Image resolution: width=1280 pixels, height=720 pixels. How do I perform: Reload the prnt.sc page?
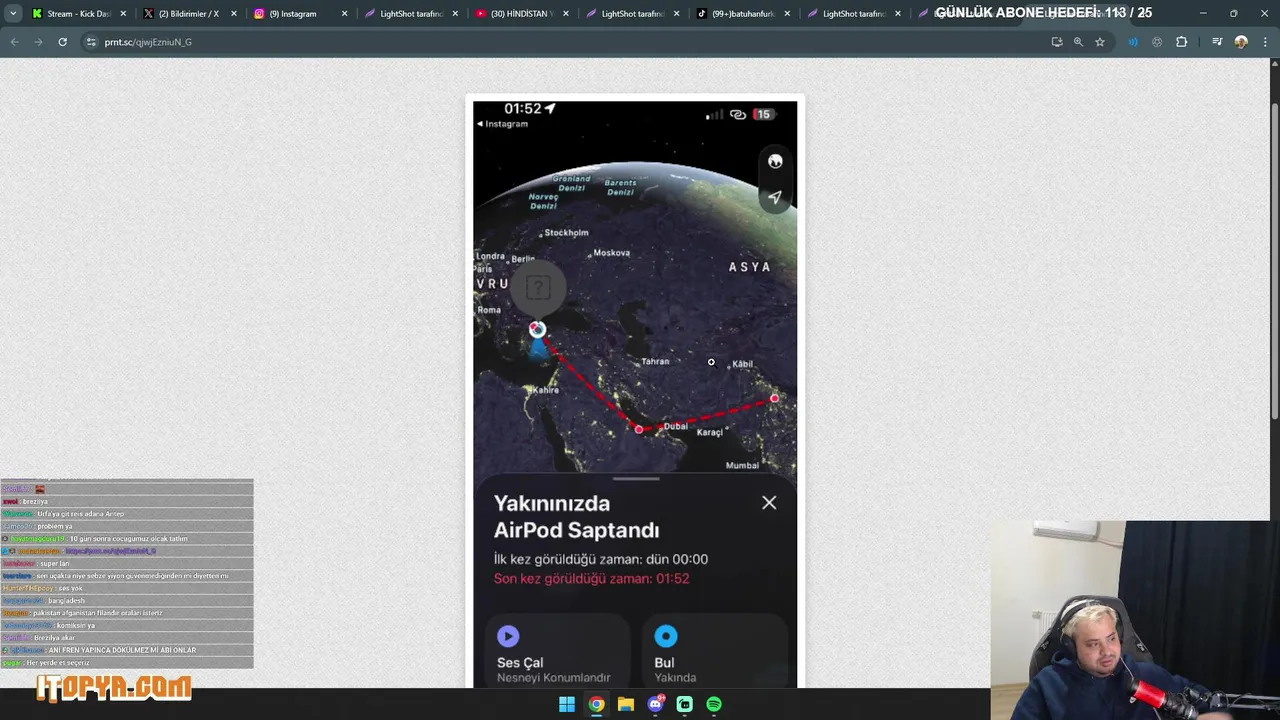(62, 42)
